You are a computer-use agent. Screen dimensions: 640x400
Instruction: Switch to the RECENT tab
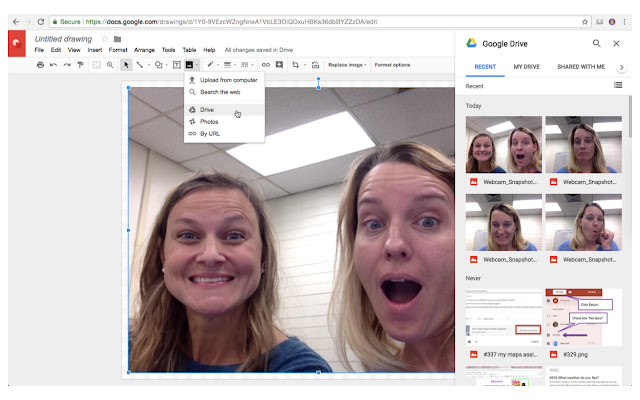click(x=485, y=67)
